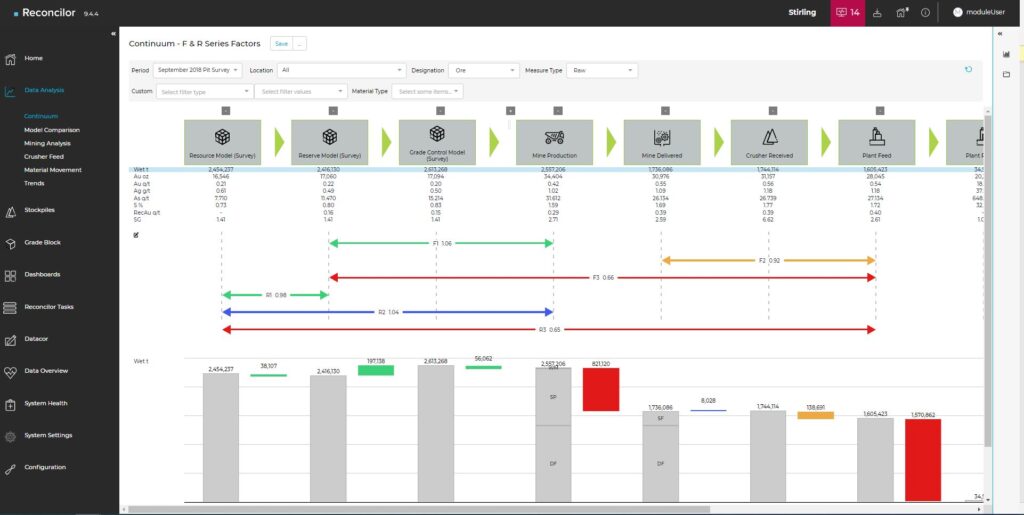The image size is (1024, 515).
Task: Toggle collapse button above Plant Feed node
Action: [880, 110]
